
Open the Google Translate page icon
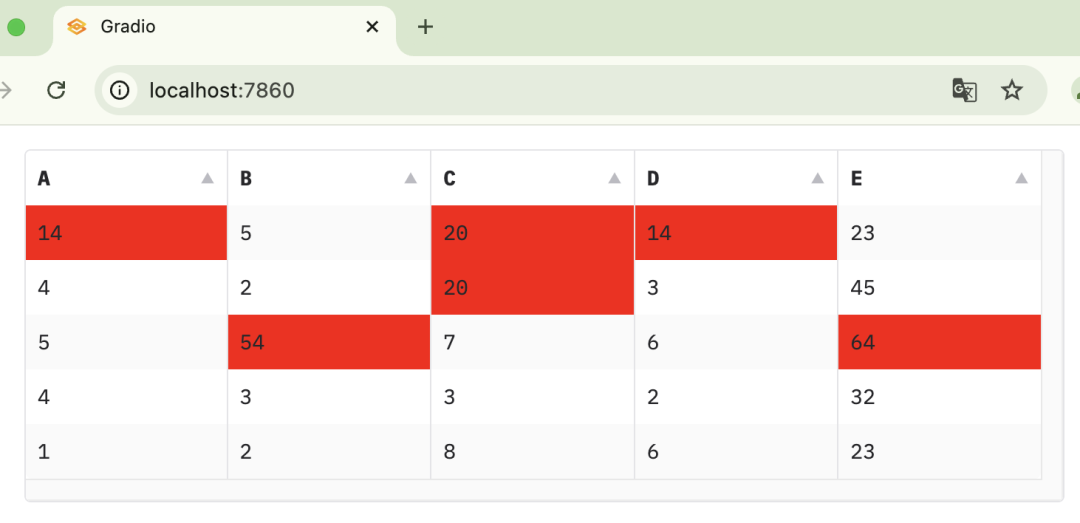tap(964, 91)
